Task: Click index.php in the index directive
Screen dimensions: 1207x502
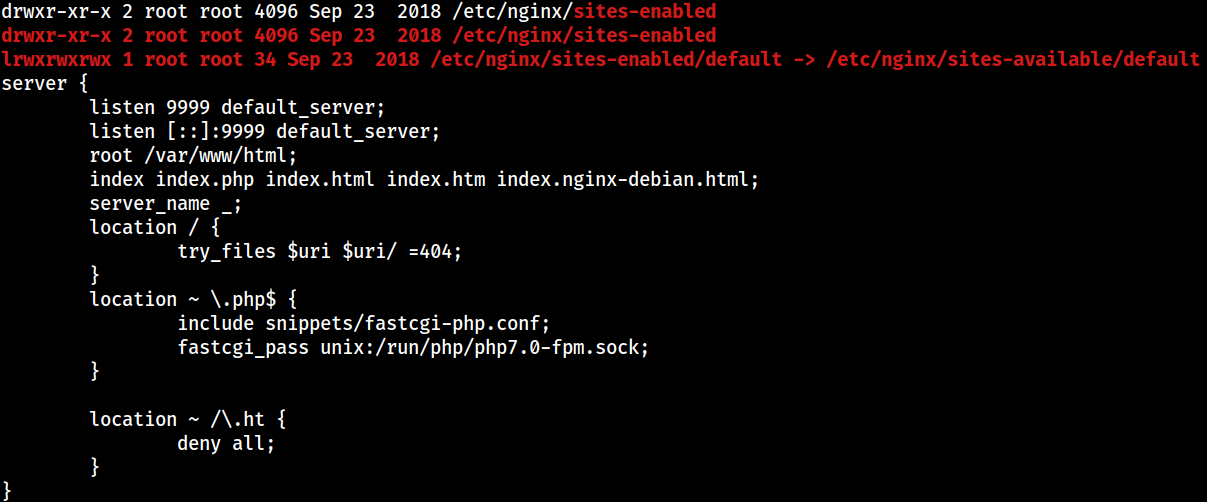Action: 205,179
